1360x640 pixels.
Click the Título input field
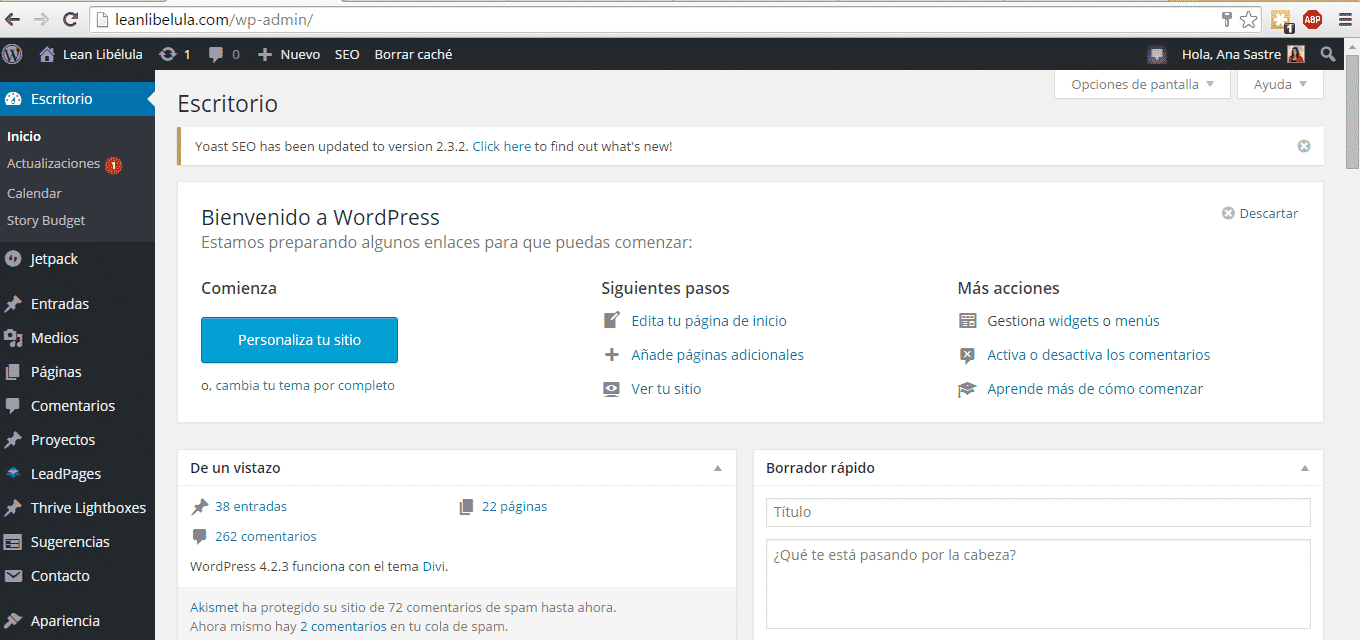[1037, 512]
